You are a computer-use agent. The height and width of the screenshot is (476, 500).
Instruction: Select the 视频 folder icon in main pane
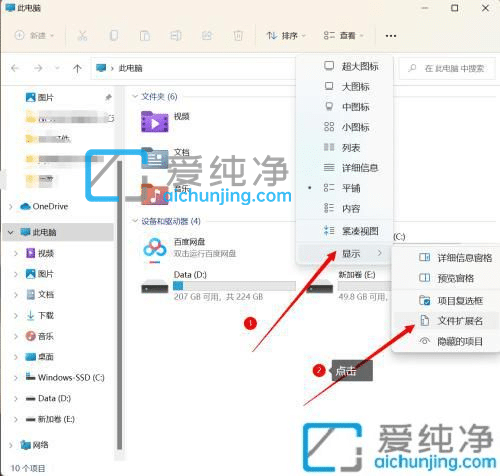(155, 122)
